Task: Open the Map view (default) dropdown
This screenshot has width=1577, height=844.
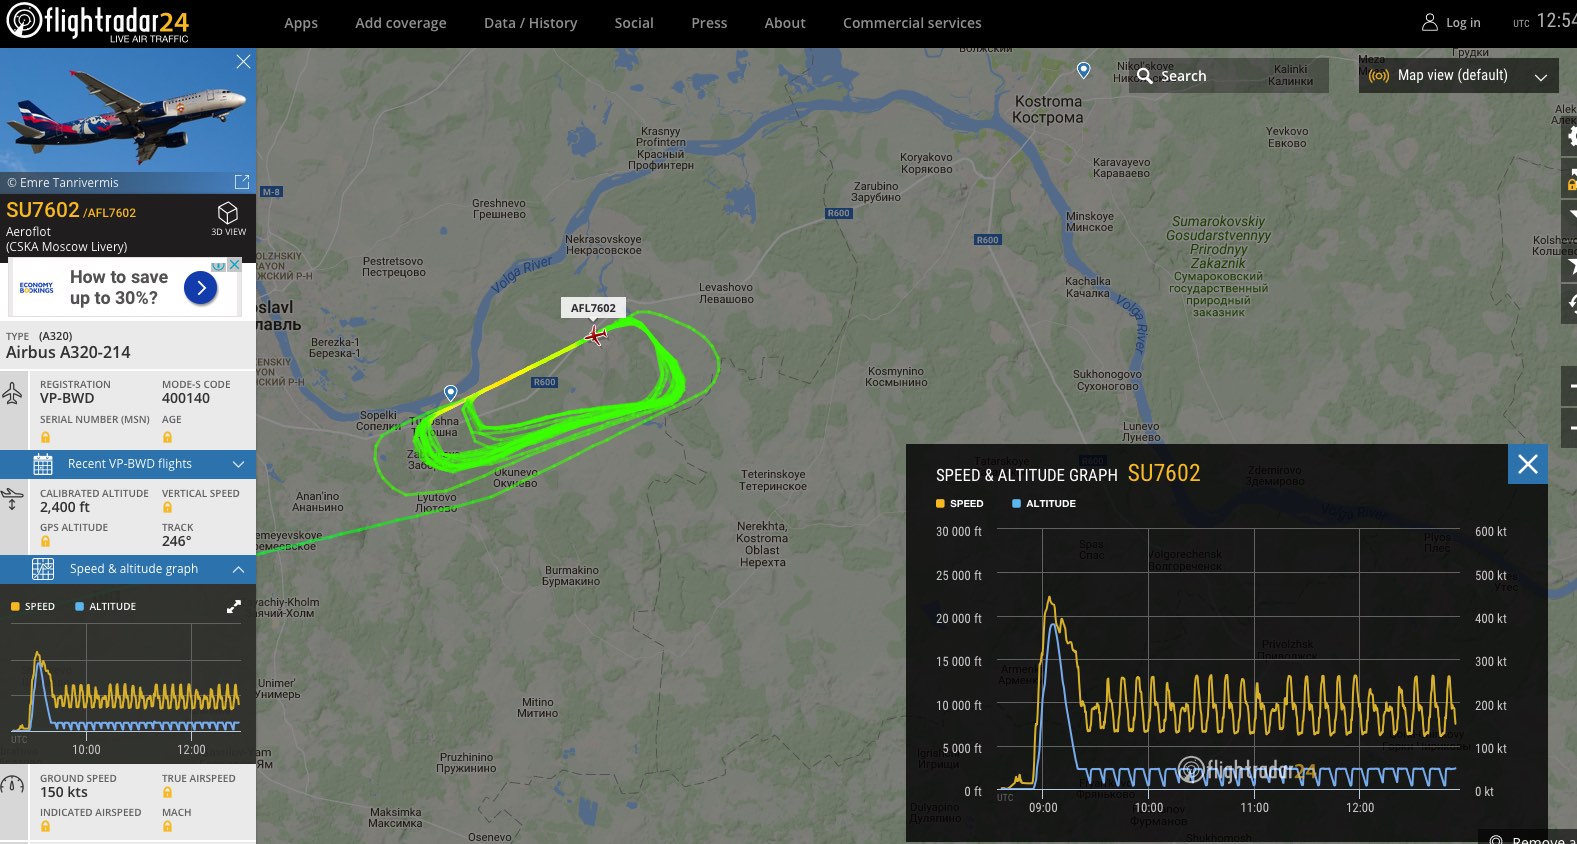Action: [x=1458, y=76]
